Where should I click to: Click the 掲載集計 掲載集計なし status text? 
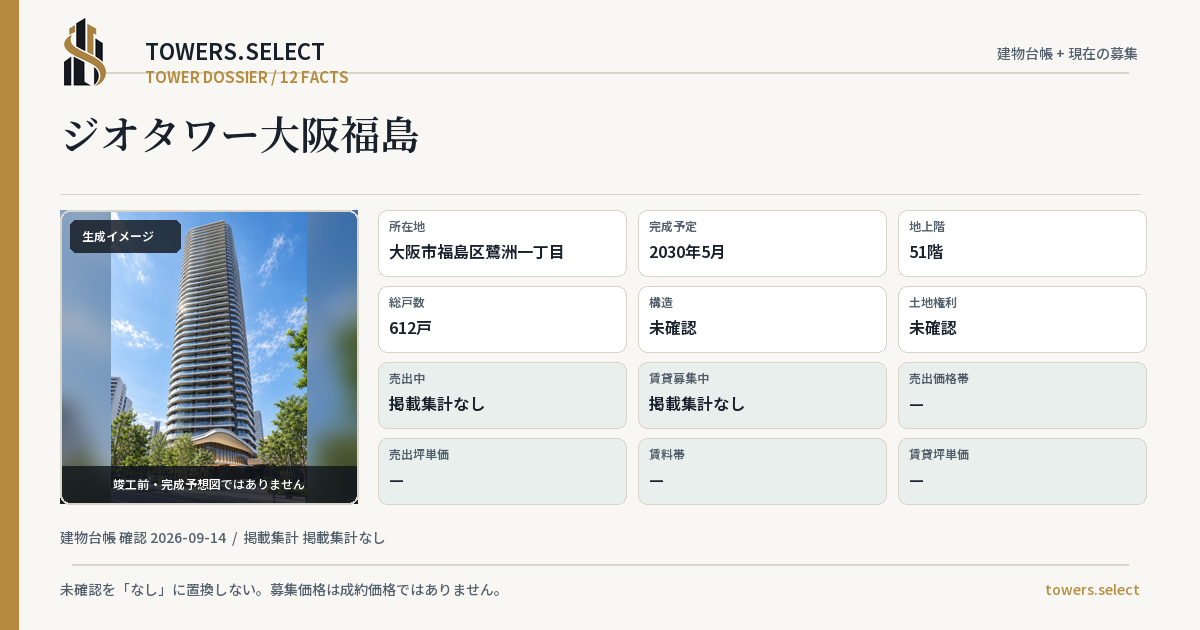(x=314, y=538)
